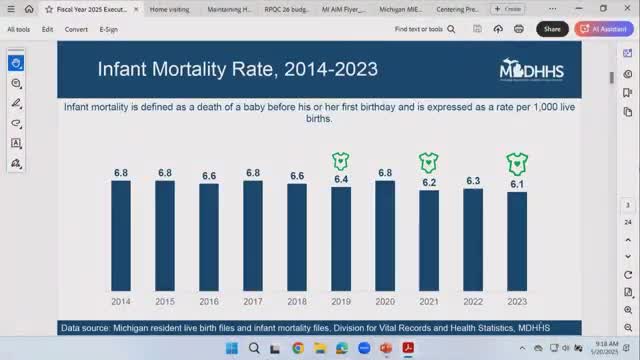This screenshot has width=640, height=360.
Task: Switch to the Home visiting tab
Action: tap(169, 9)
